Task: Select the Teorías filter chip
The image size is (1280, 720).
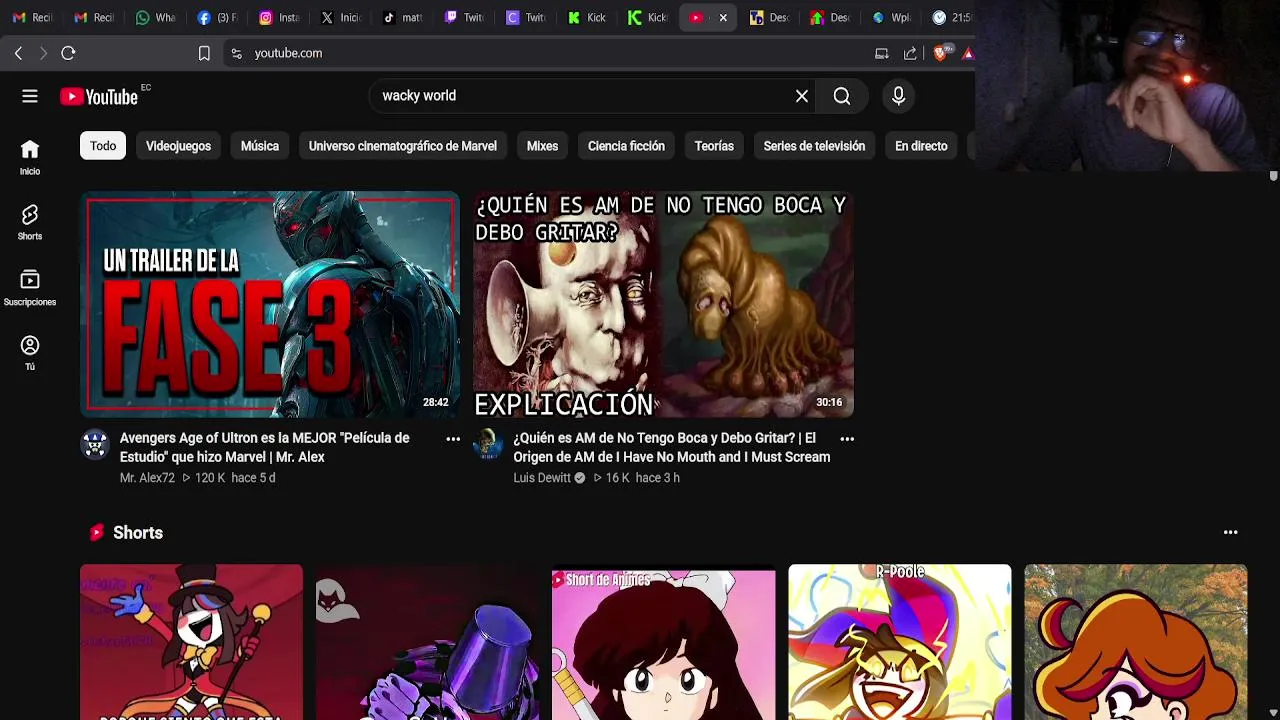Action: (x=714, y=146)
